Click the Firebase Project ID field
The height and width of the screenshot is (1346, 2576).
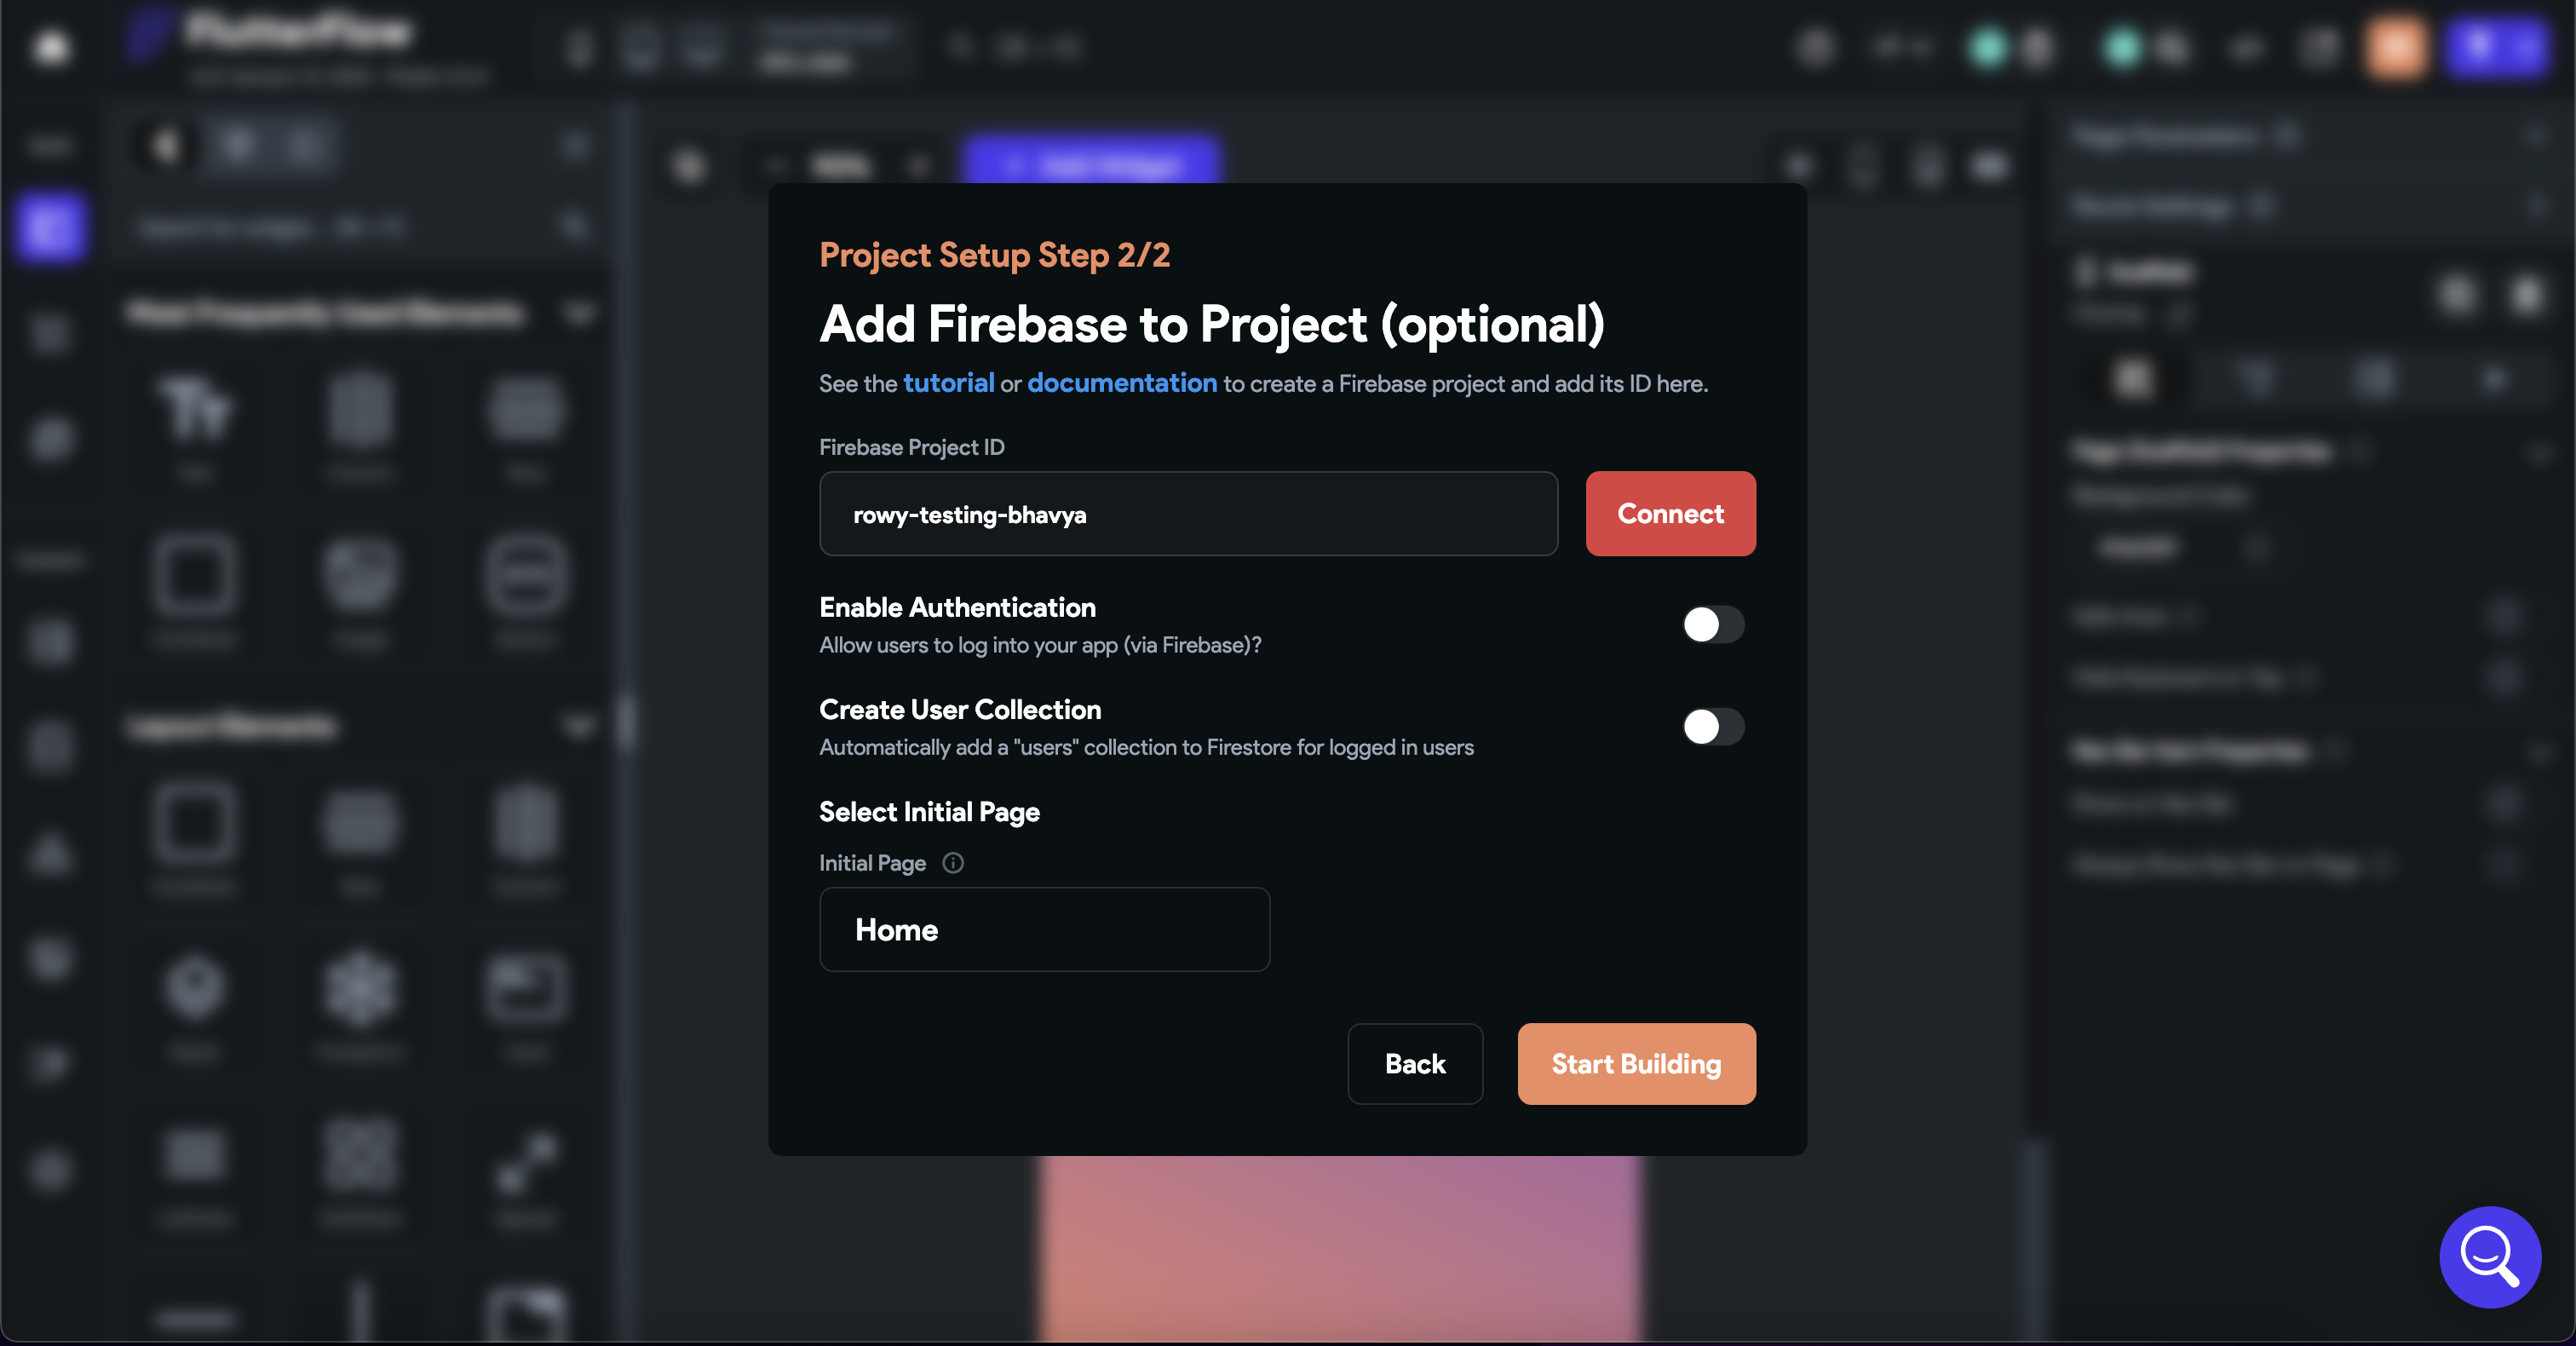pyautogui.click(x=1188, y=514)
